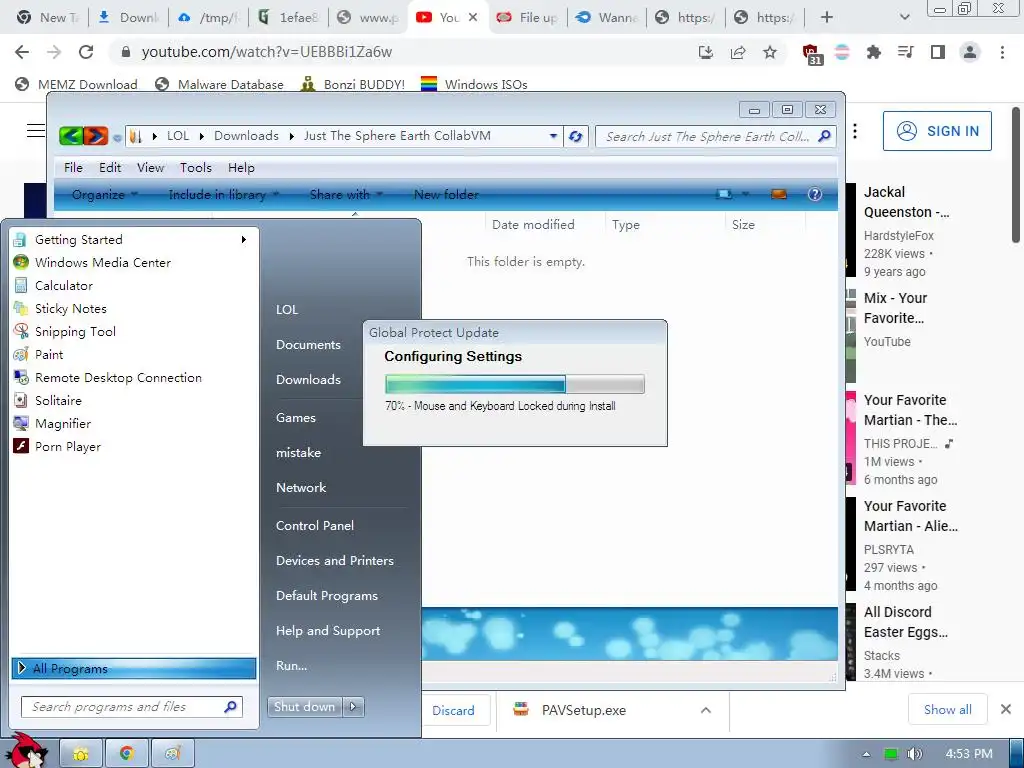The width and height of the screenshot is (1024, 768).
Task: Close the download bar with X
Action: pos(1006,709)
